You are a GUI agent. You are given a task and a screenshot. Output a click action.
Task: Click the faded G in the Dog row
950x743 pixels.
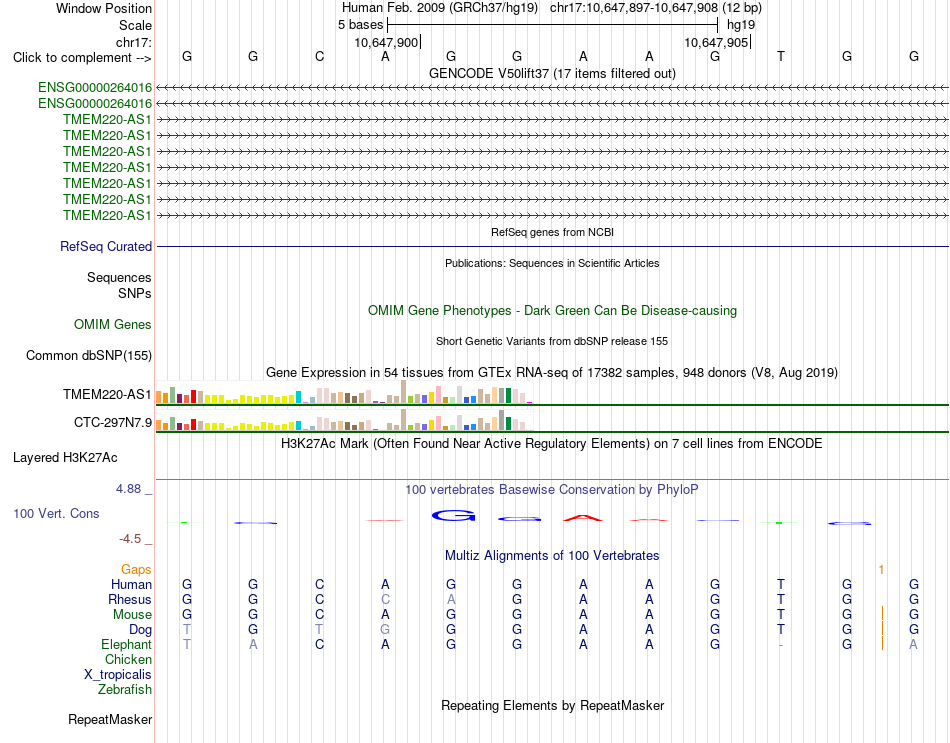point(385,630)
